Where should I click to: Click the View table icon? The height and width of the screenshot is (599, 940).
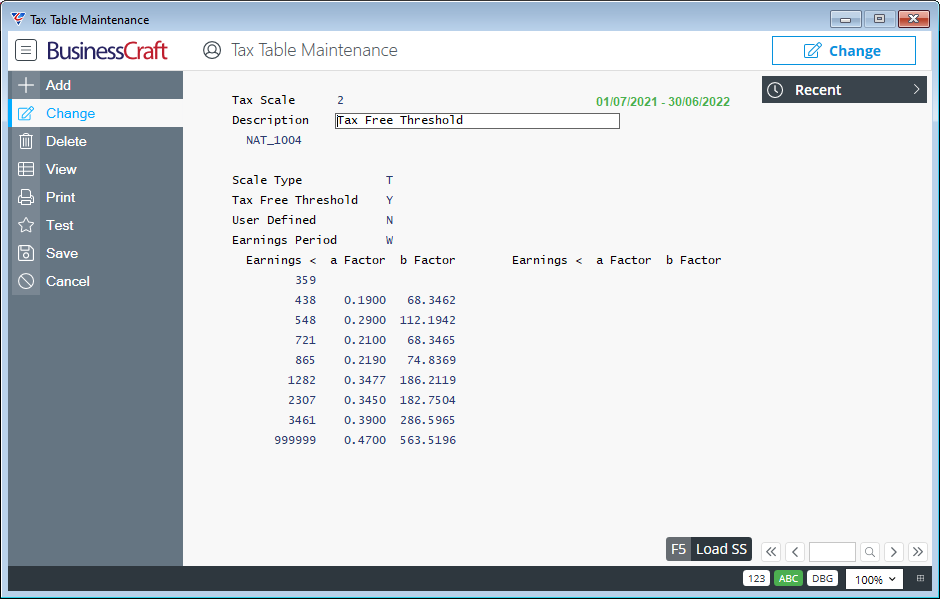(26, 169)
